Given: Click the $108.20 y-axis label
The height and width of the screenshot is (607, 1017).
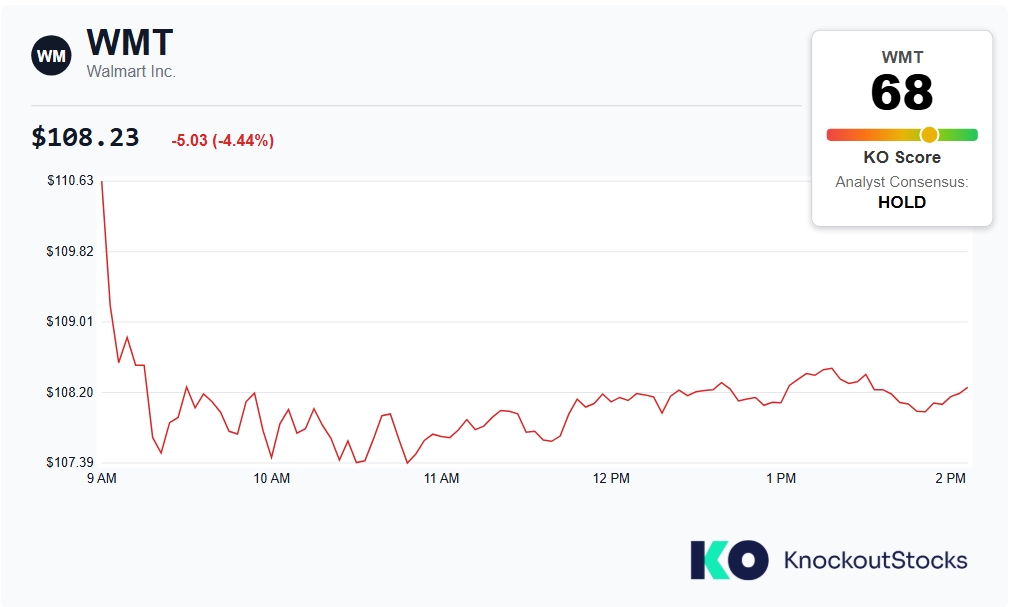Looking at the screenshot, I should (x=70, y=392).
